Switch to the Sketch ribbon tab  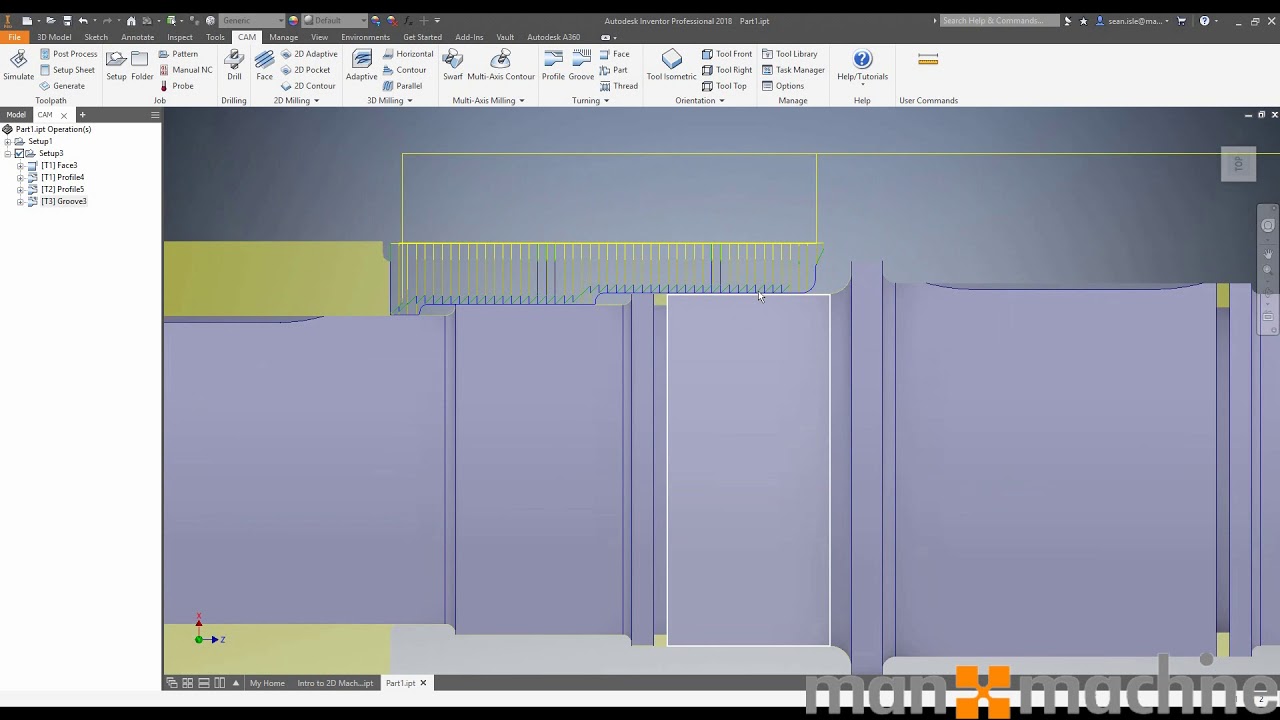click(x=96, y=37)
